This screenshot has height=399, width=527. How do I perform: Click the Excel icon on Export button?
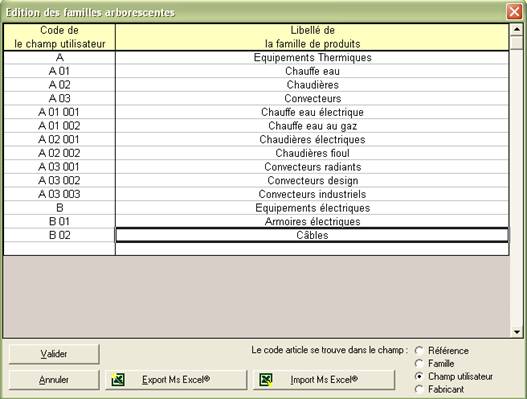click(x=118, y=380)
